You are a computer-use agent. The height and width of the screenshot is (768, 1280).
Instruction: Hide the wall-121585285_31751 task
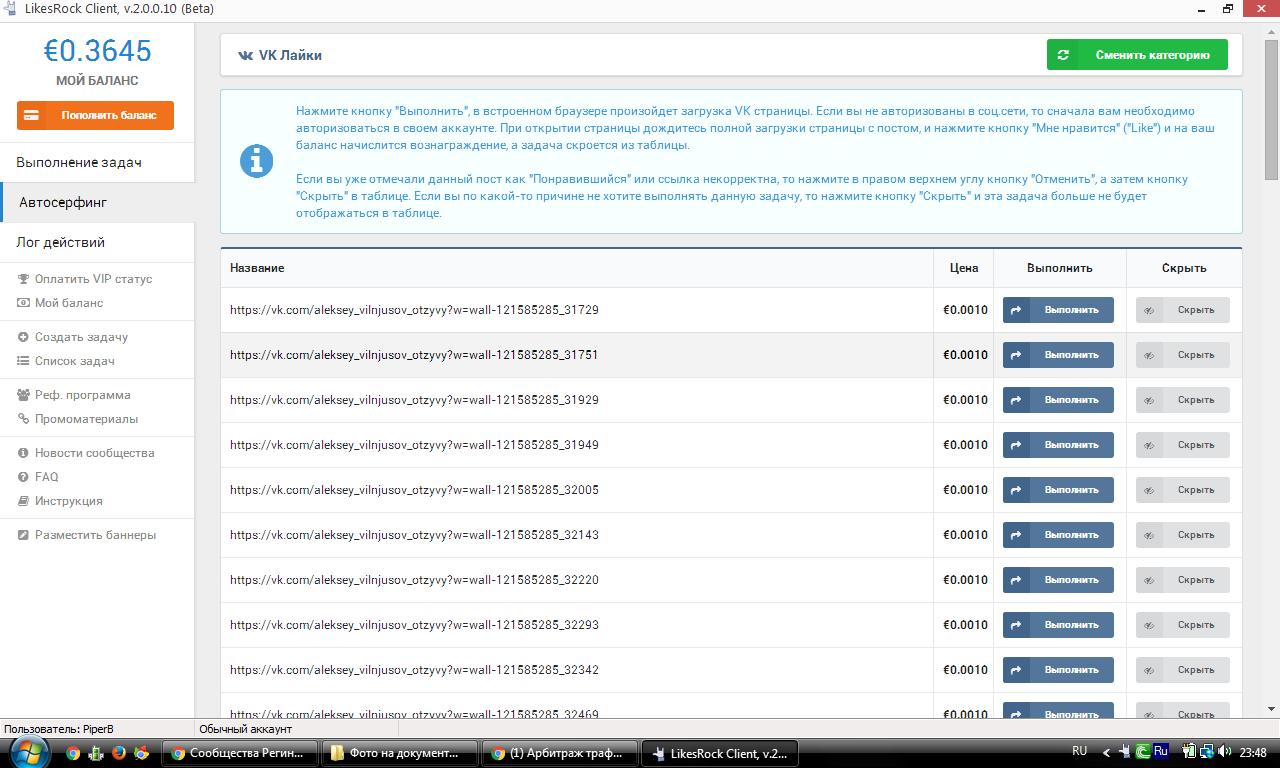1182,355
